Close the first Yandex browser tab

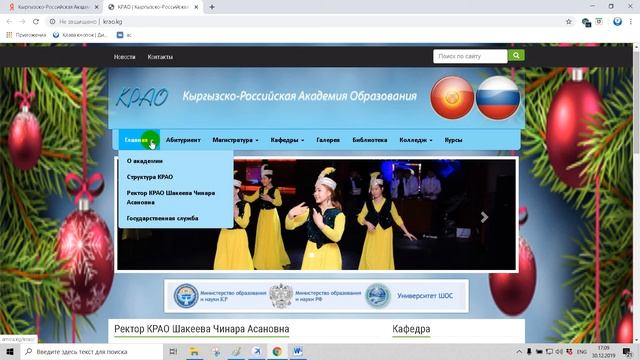96,7
